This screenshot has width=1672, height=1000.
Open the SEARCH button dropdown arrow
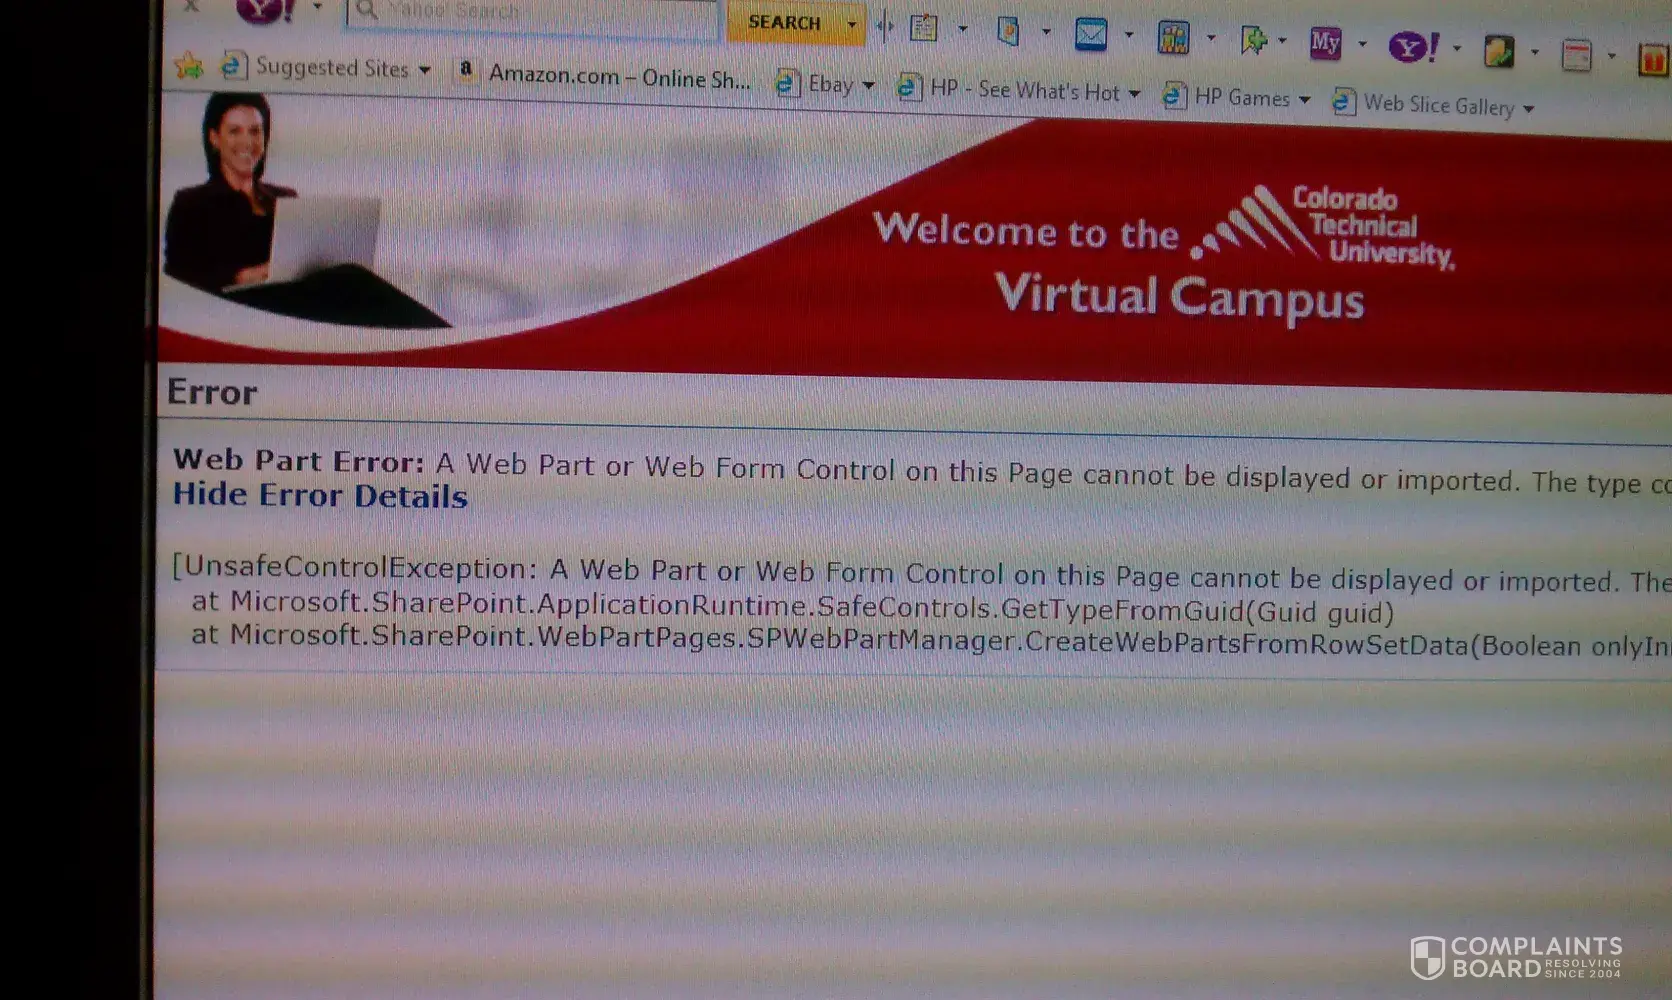[x=852, y=24]
